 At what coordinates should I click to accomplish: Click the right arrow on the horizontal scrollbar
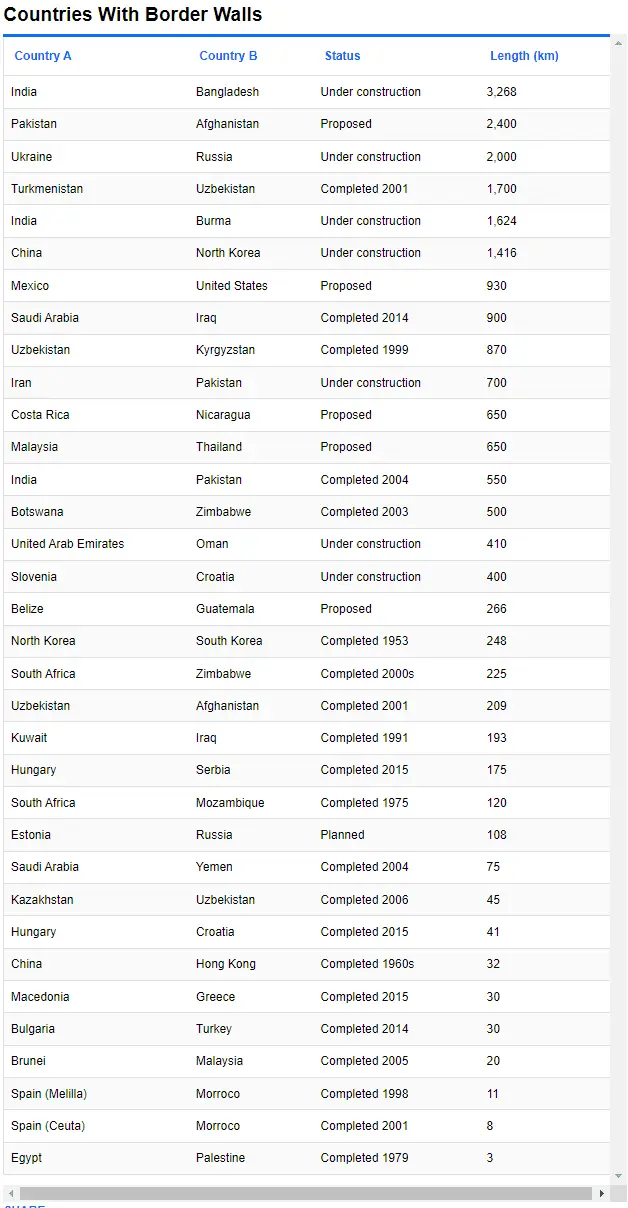(601, 1194)
